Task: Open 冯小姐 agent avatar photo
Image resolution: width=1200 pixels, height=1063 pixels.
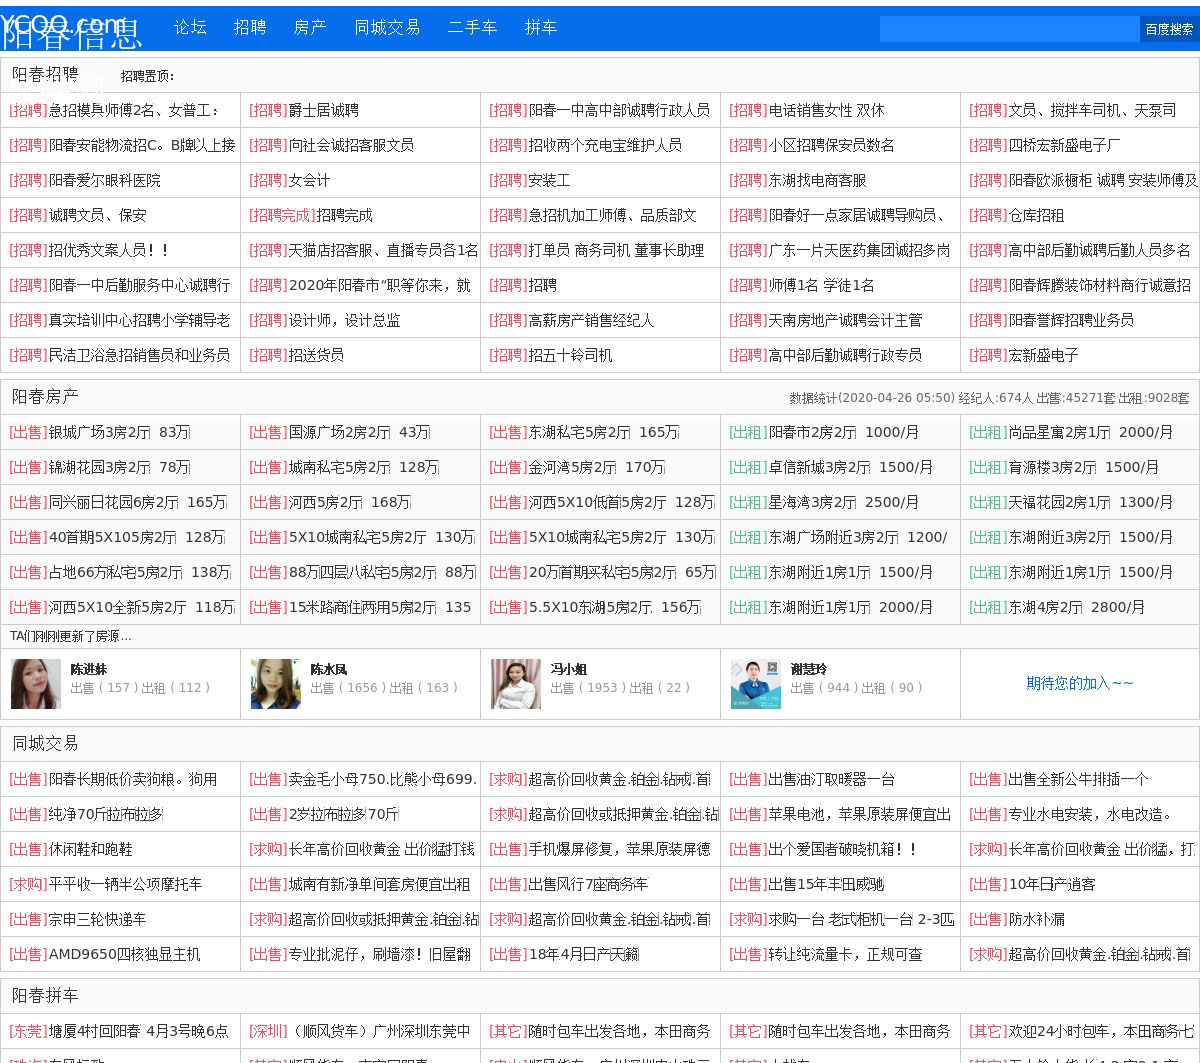Action: [x=515, y=684]
